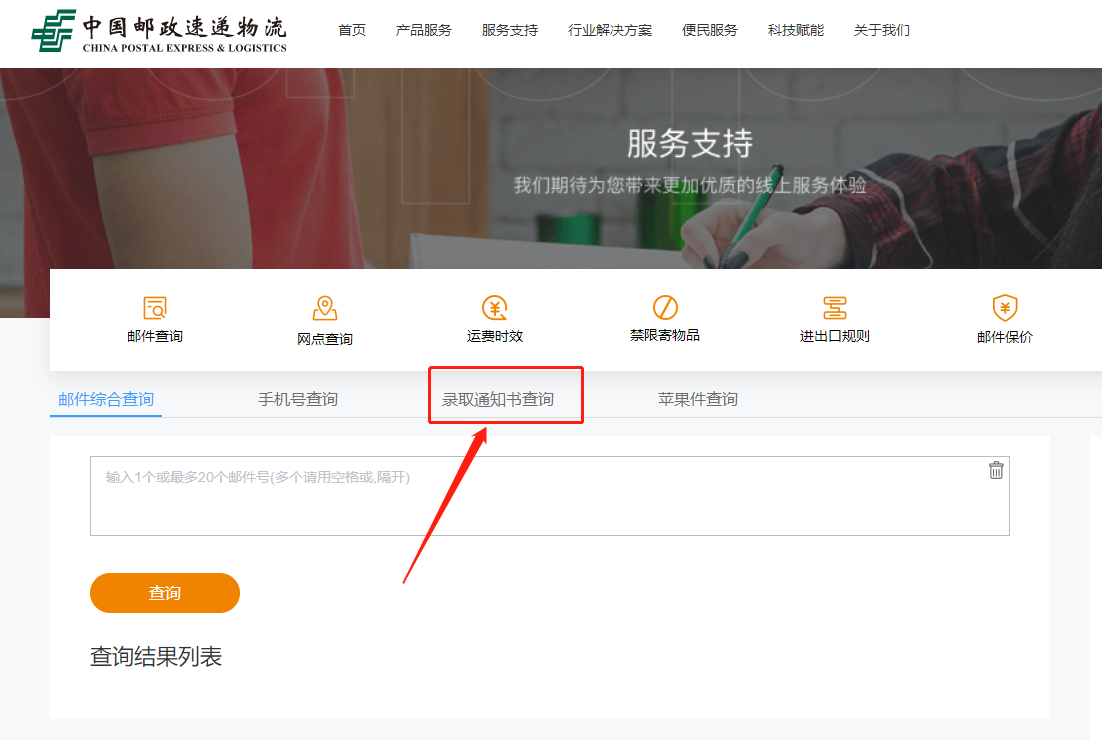Image resolution: width=1102 pixels, height=740 pixels.
Task: Click the 服务支持 banner title
Action: click(690, 143)
